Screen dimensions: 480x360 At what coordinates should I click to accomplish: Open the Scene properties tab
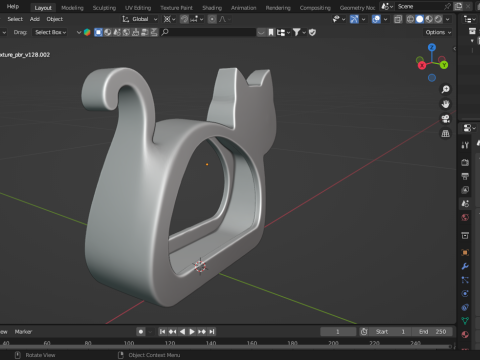[465, 203]
